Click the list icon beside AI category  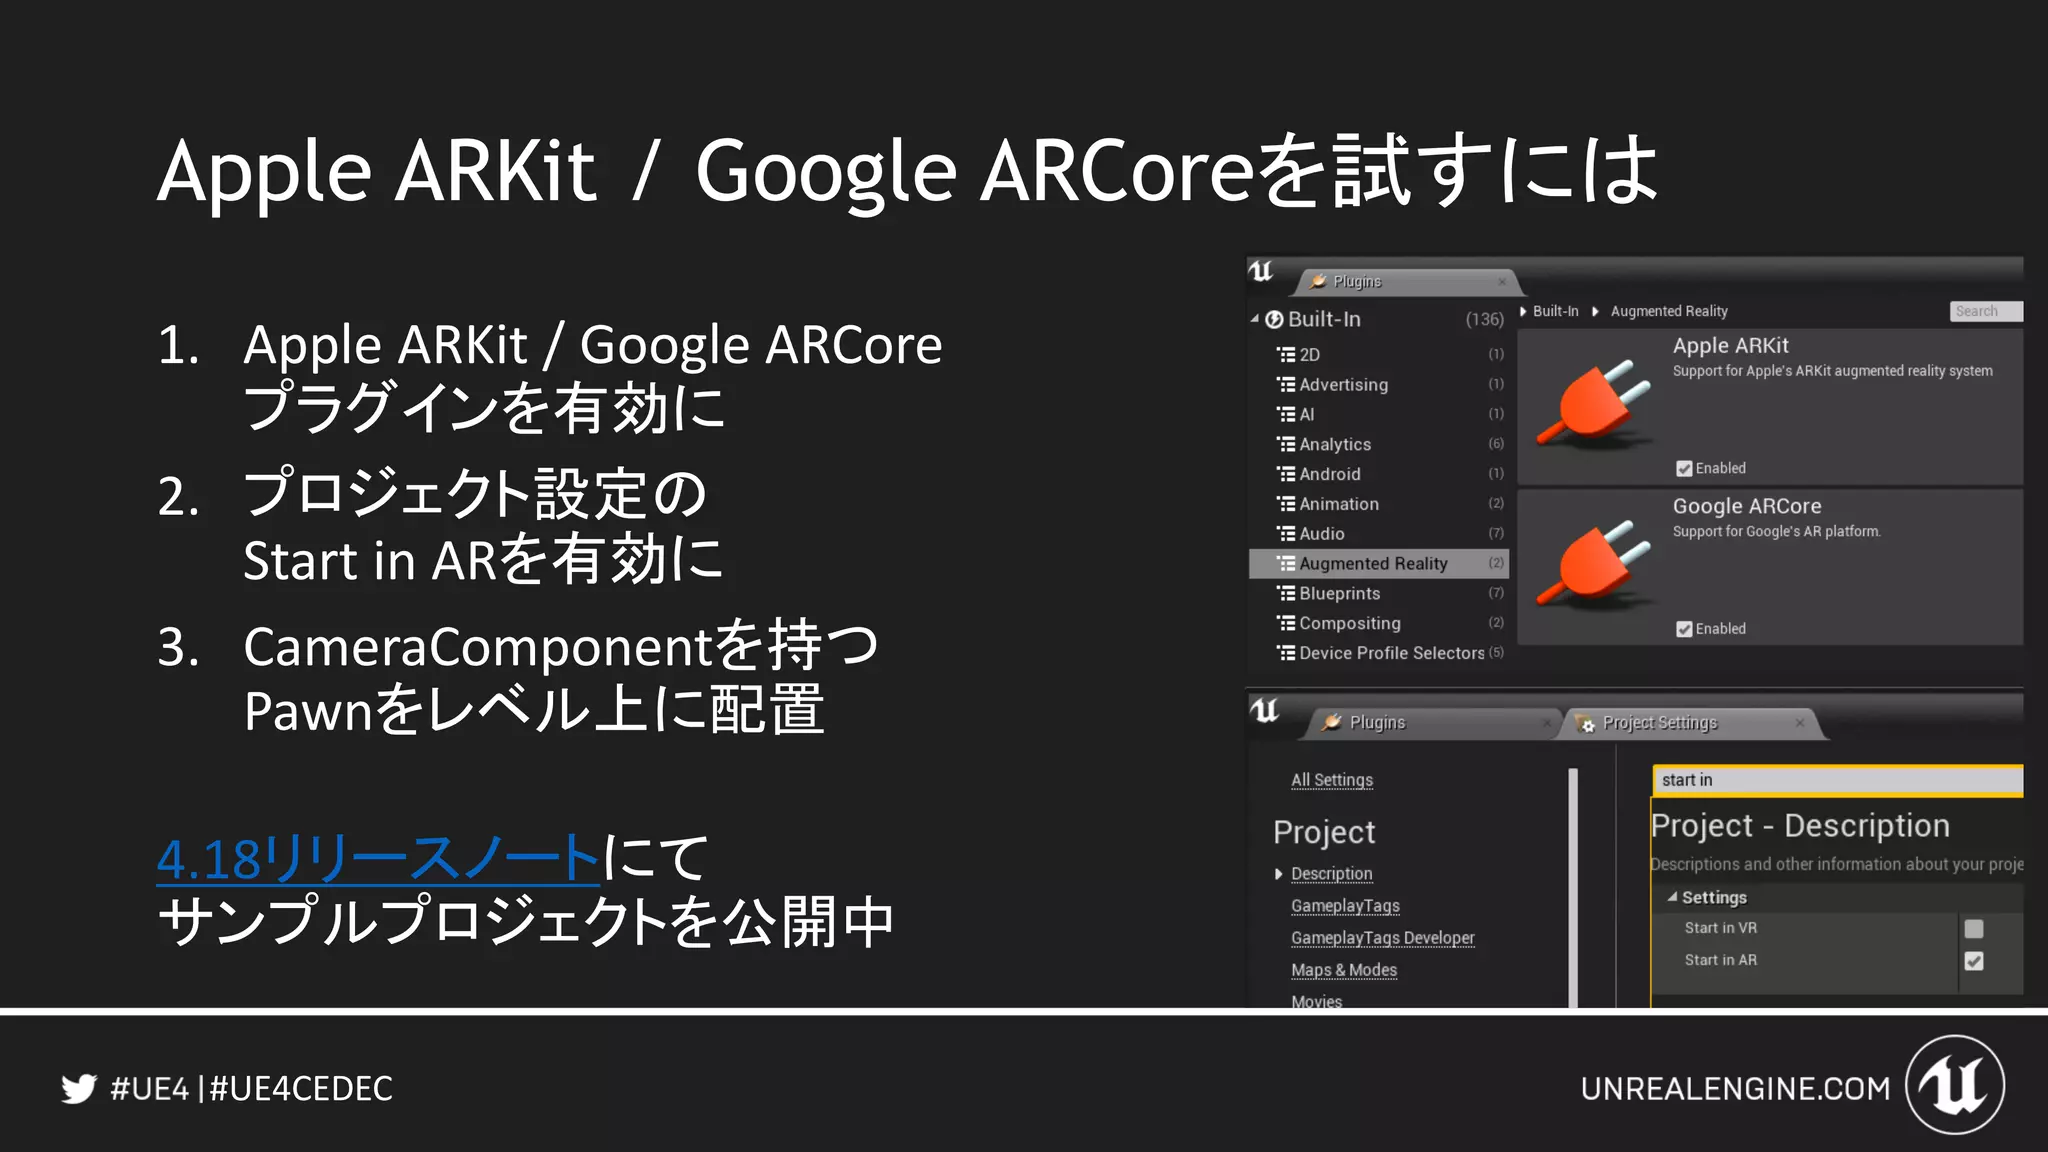(1286, 414)
